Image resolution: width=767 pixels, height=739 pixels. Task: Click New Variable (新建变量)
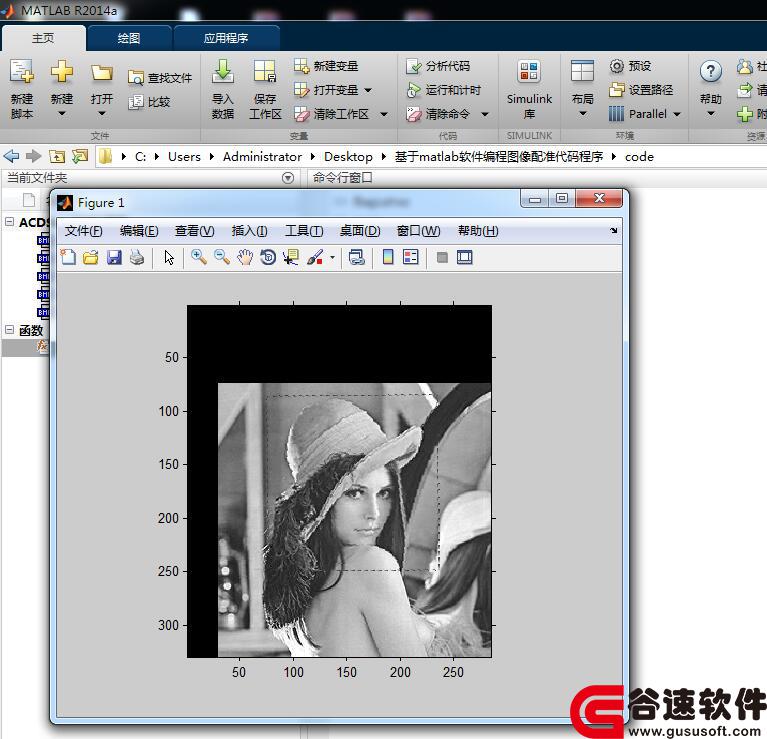(x=326, y=66)
